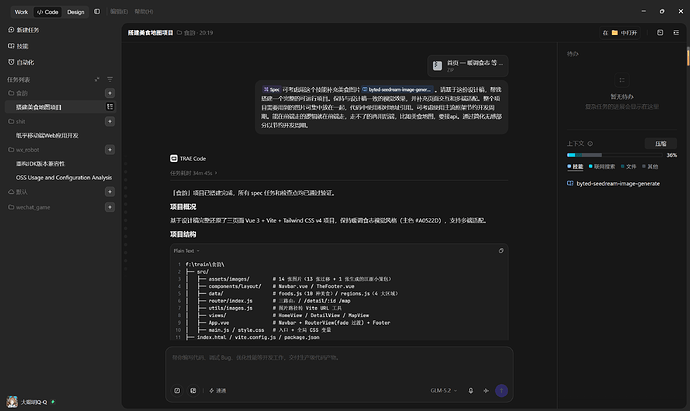Image resolution: width=690 pixels, height=411 pixels.
Task: Click the 食韵 folder label in header
Action: click(186, 33)
